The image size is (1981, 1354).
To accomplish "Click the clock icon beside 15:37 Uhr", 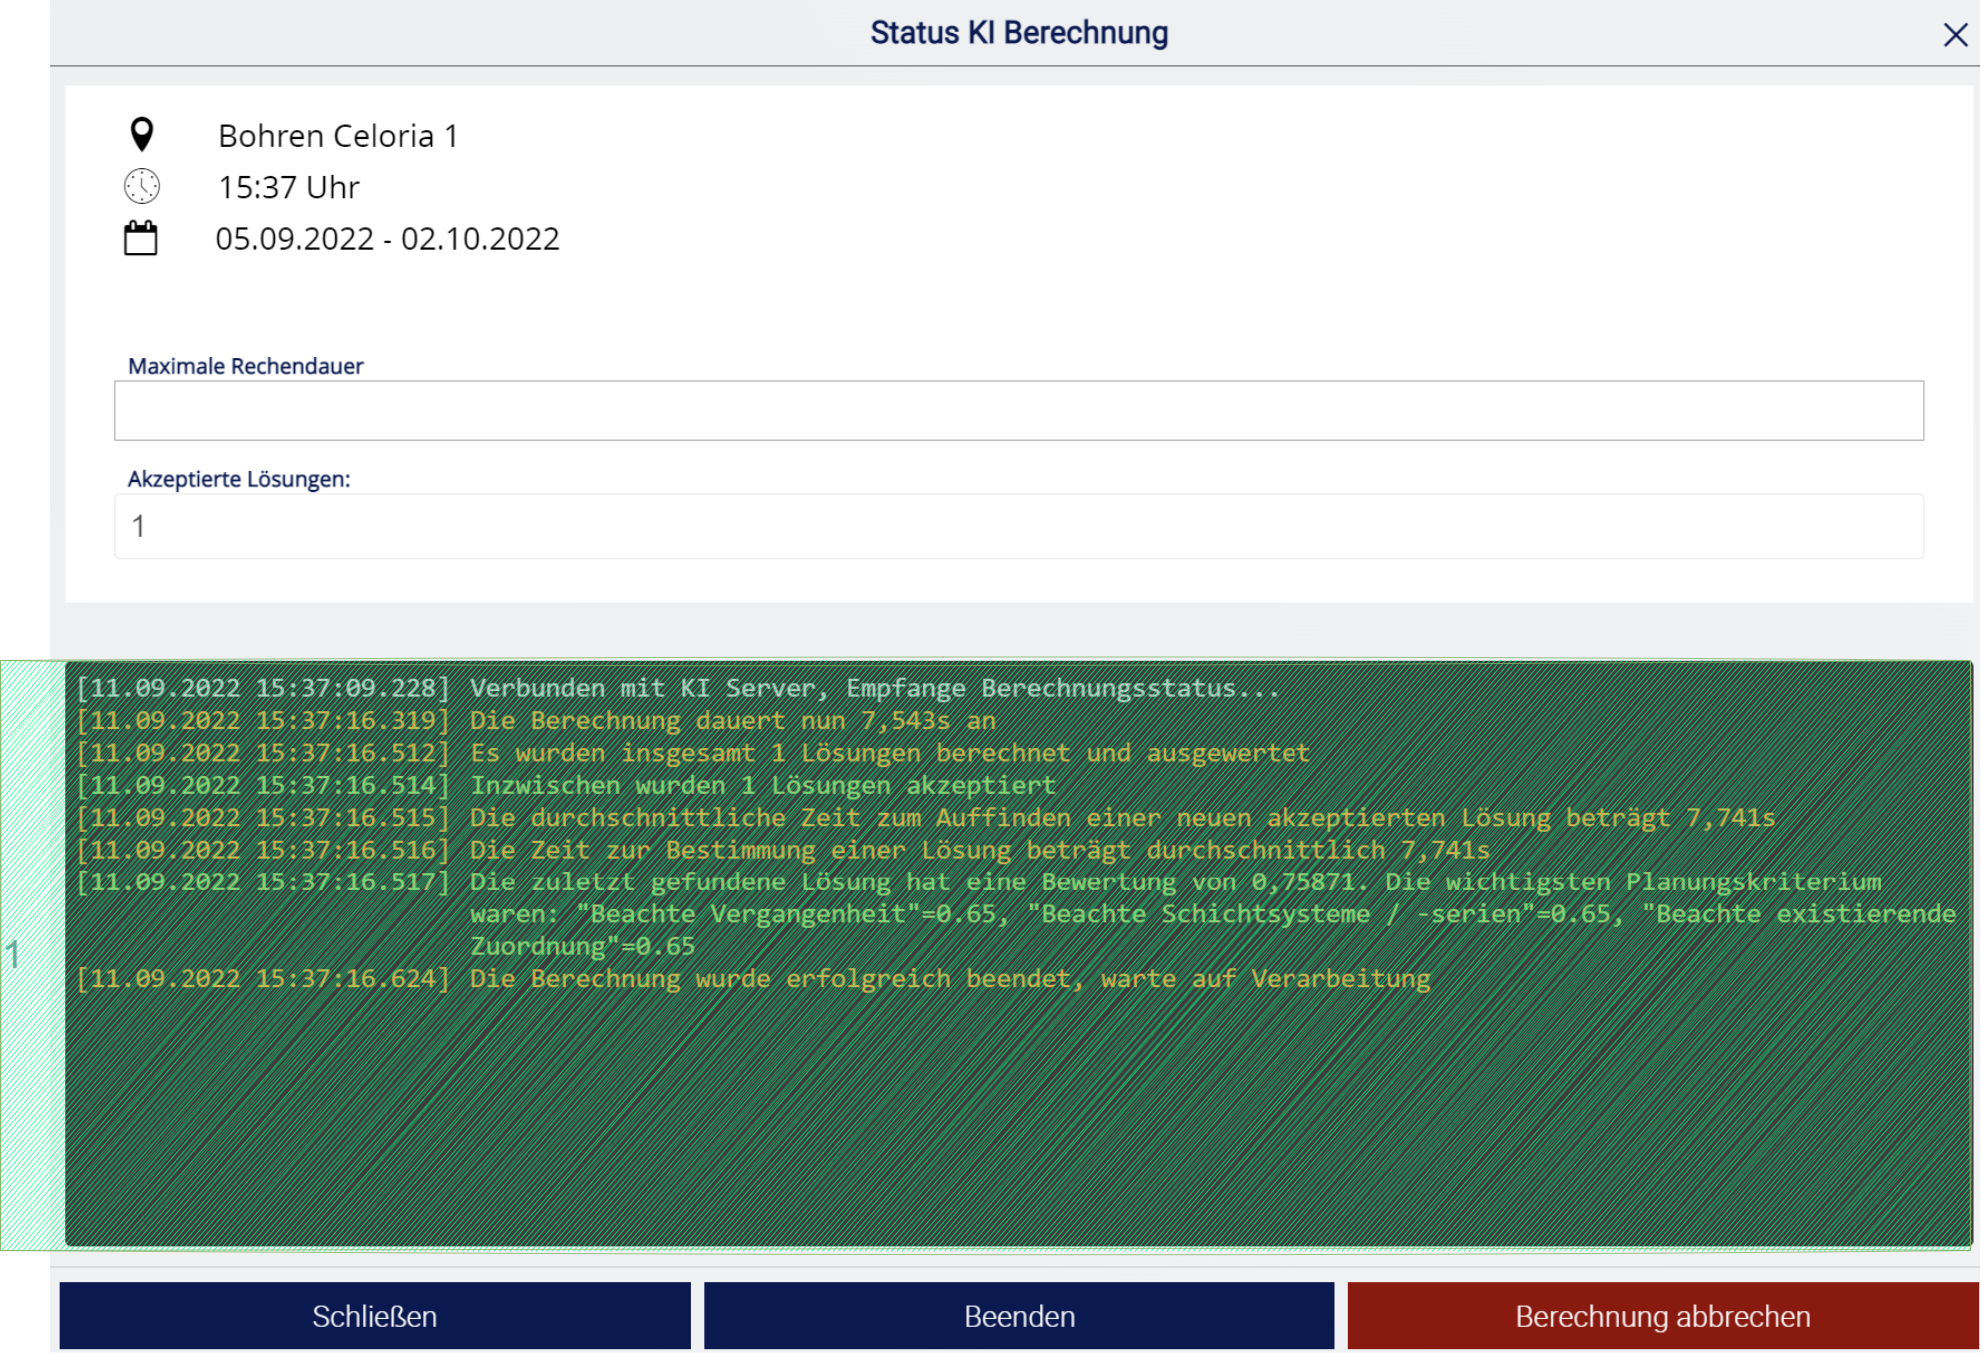I will click(x=142, y=187).
